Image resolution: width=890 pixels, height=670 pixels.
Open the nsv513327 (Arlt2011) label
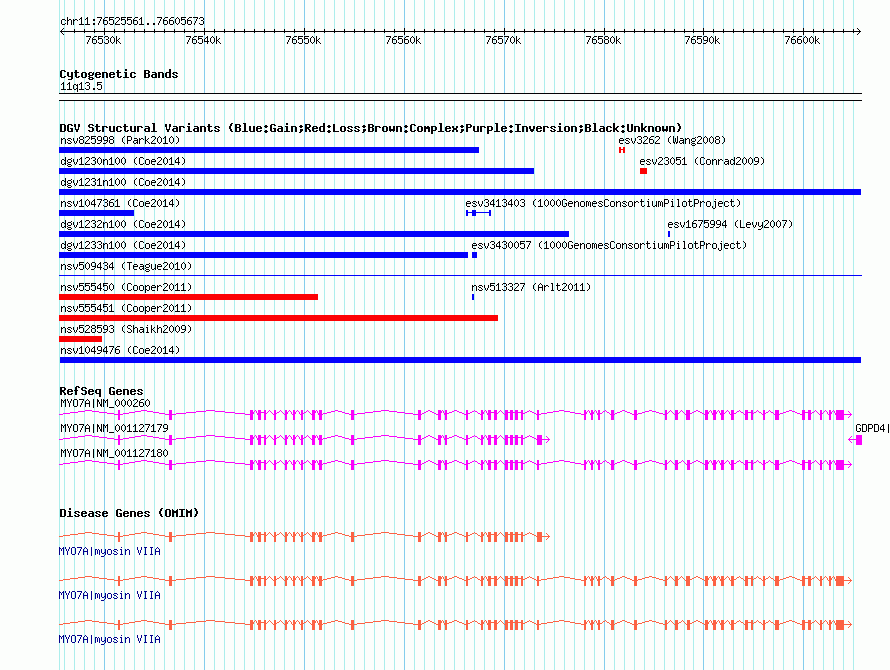[531, 287]
